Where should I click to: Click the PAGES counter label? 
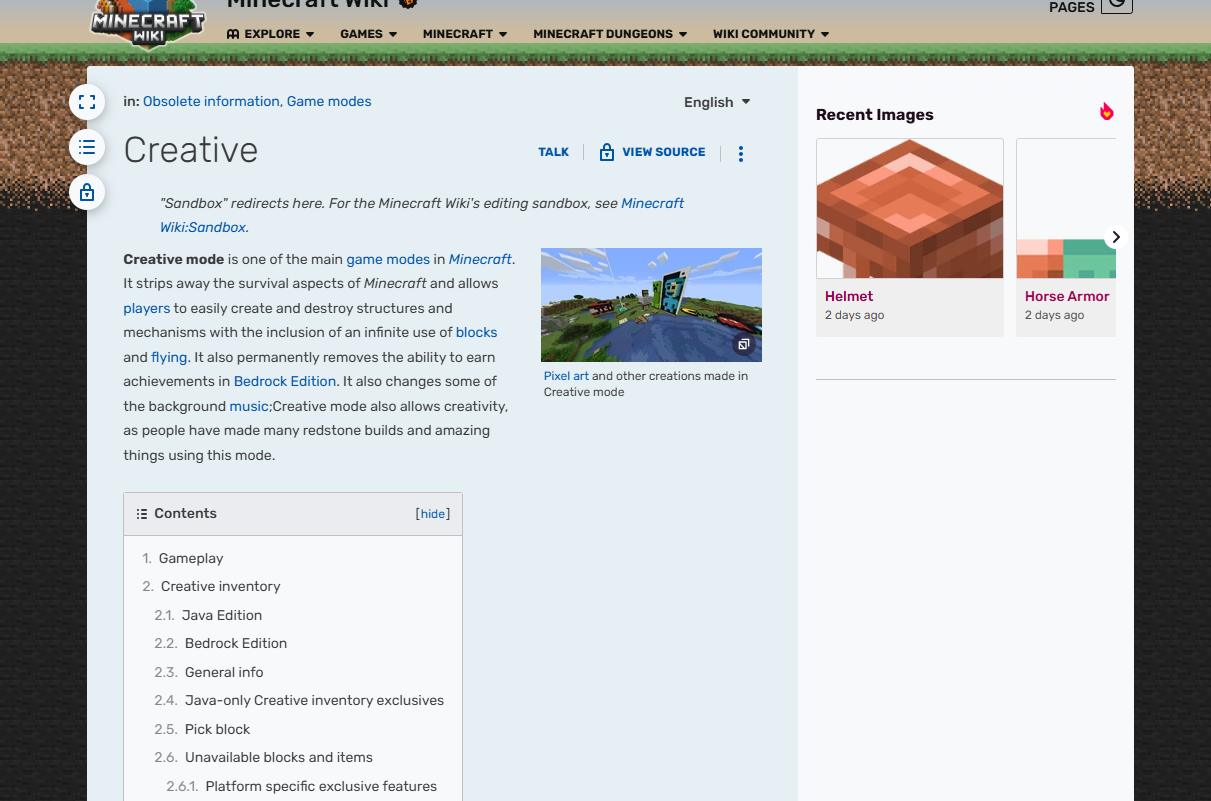(x=1072, y=7)
